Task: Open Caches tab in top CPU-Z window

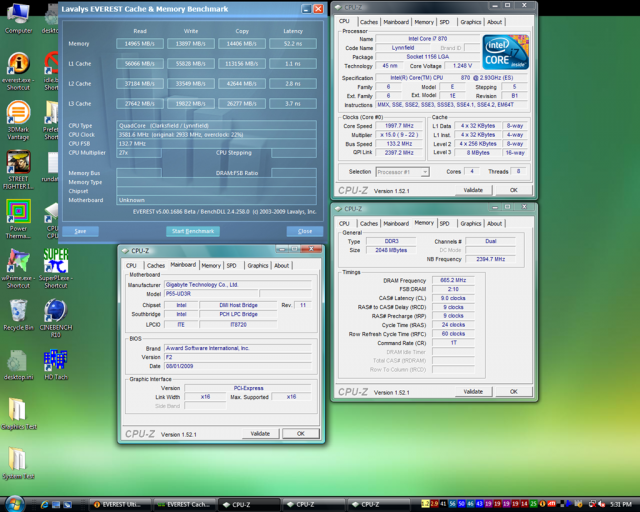Action: [369, 22]
